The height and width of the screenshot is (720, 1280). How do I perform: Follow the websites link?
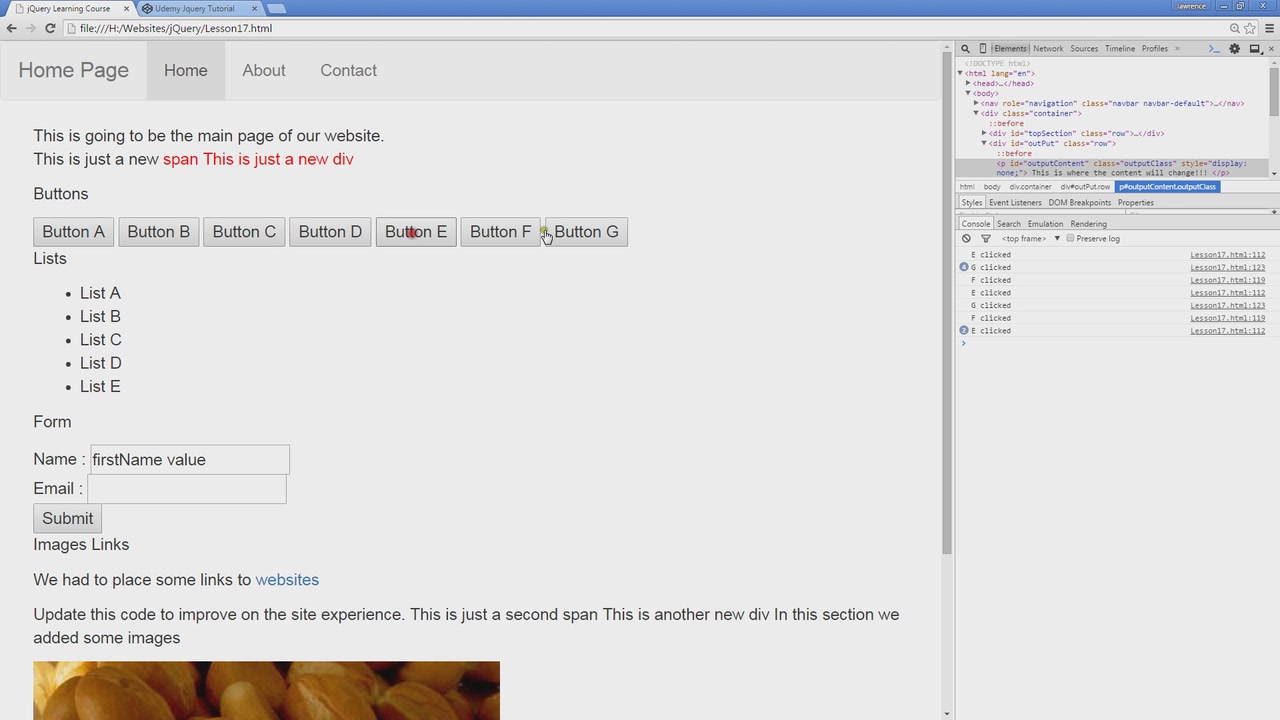click(x=287, y=580)
